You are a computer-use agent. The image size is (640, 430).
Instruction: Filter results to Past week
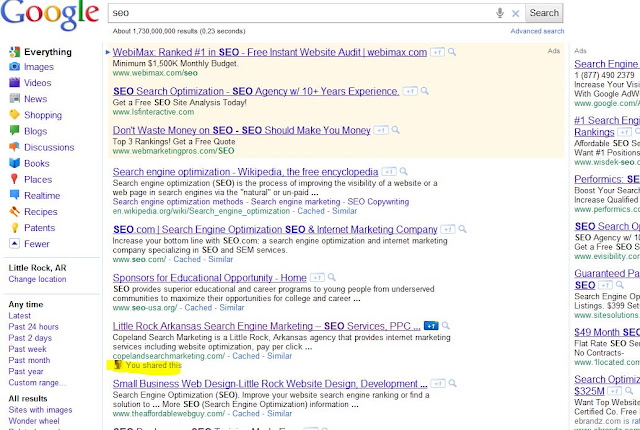coord(27,349)
